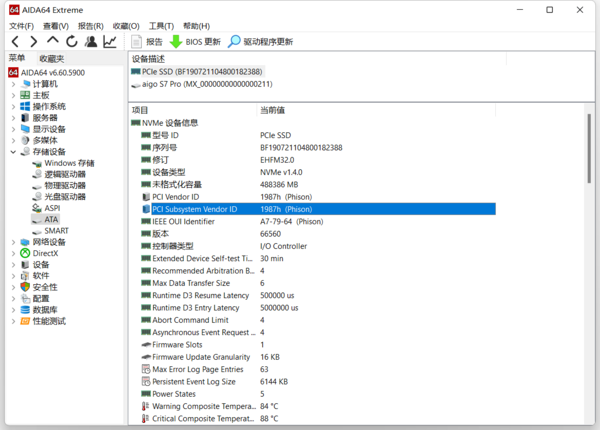Expand the 主板 tree node

[x=13, y=95]
